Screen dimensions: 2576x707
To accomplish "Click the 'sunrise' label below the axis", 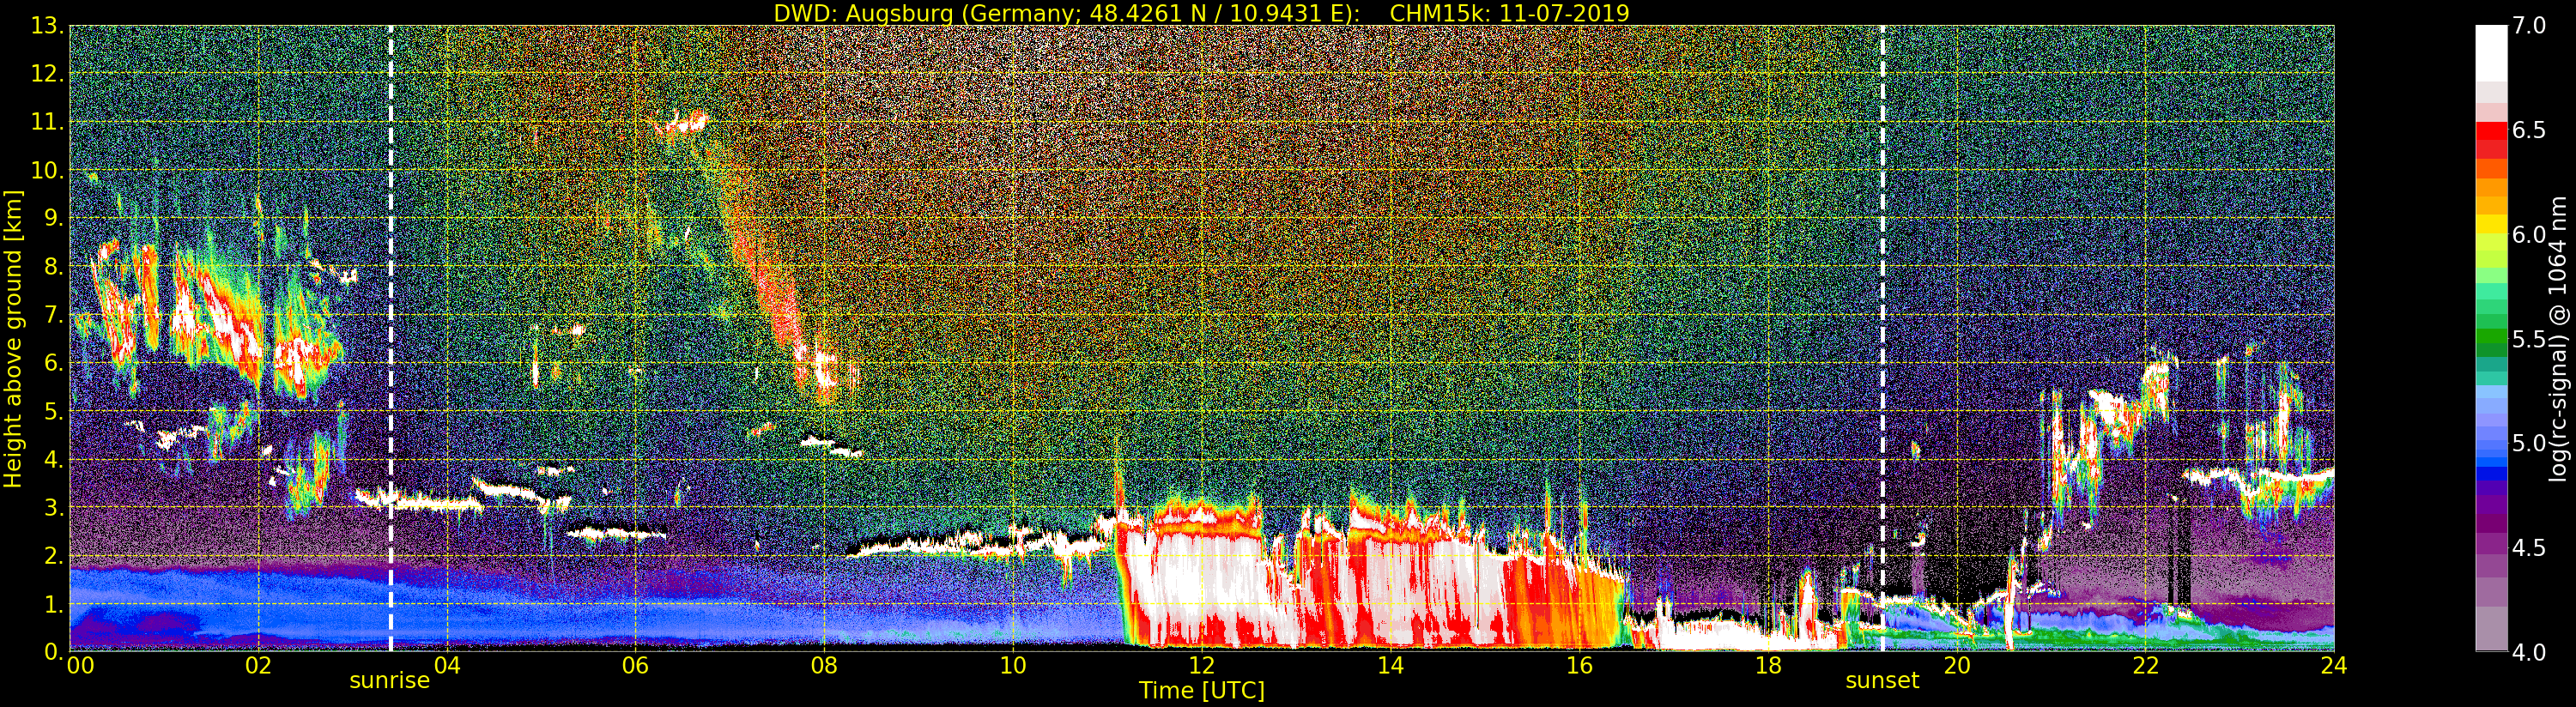I will click(389, 681).
